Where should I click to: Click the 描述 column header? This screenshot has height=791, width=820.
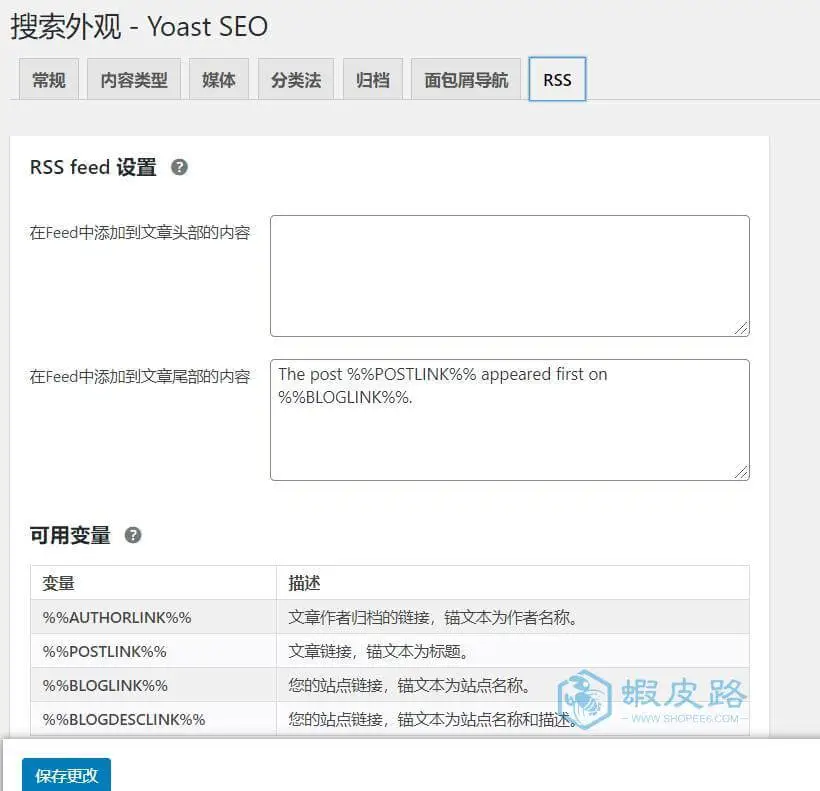click(513, 583)
